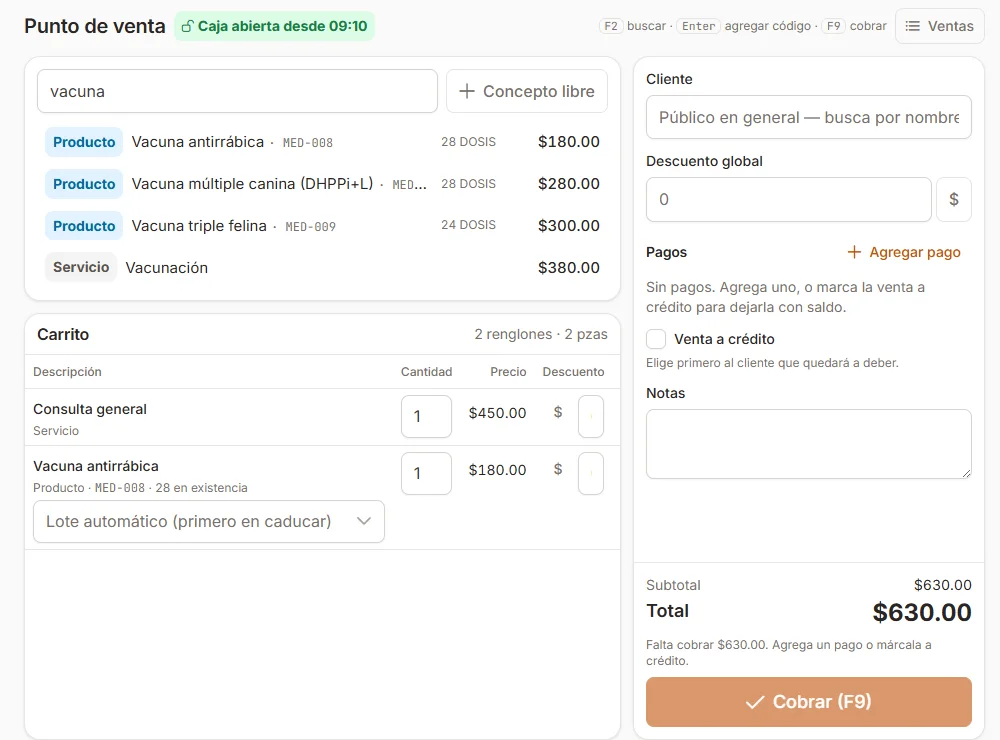Viewport: 1000px width, 740px height.
Task: Select Vacuna múltiple canina (DHPPi+L) result
Action: coord(322,184)
